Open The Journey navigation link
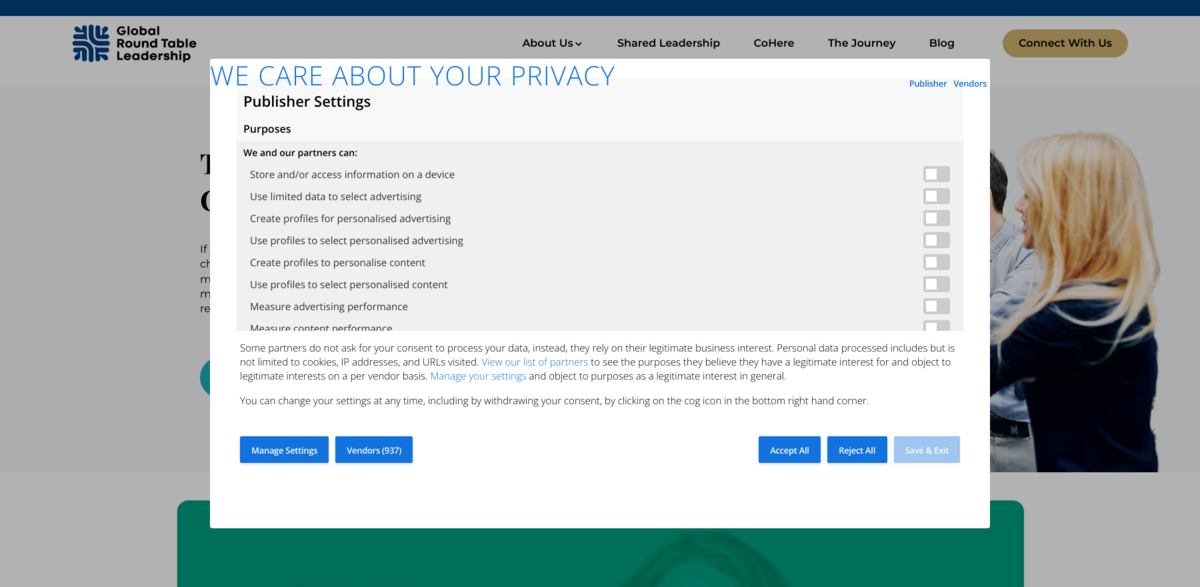The image size is (1200, 587). pos(861,43)
